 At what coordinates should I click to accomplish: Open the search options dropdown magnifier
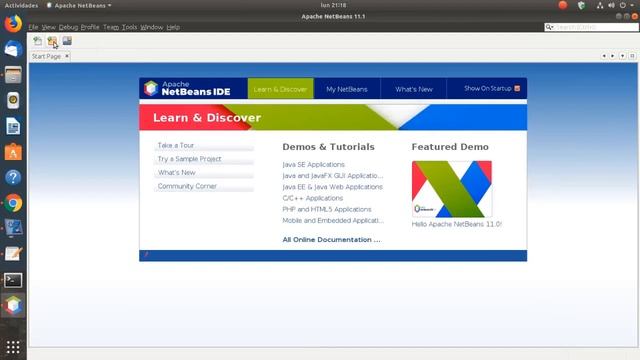549,27
